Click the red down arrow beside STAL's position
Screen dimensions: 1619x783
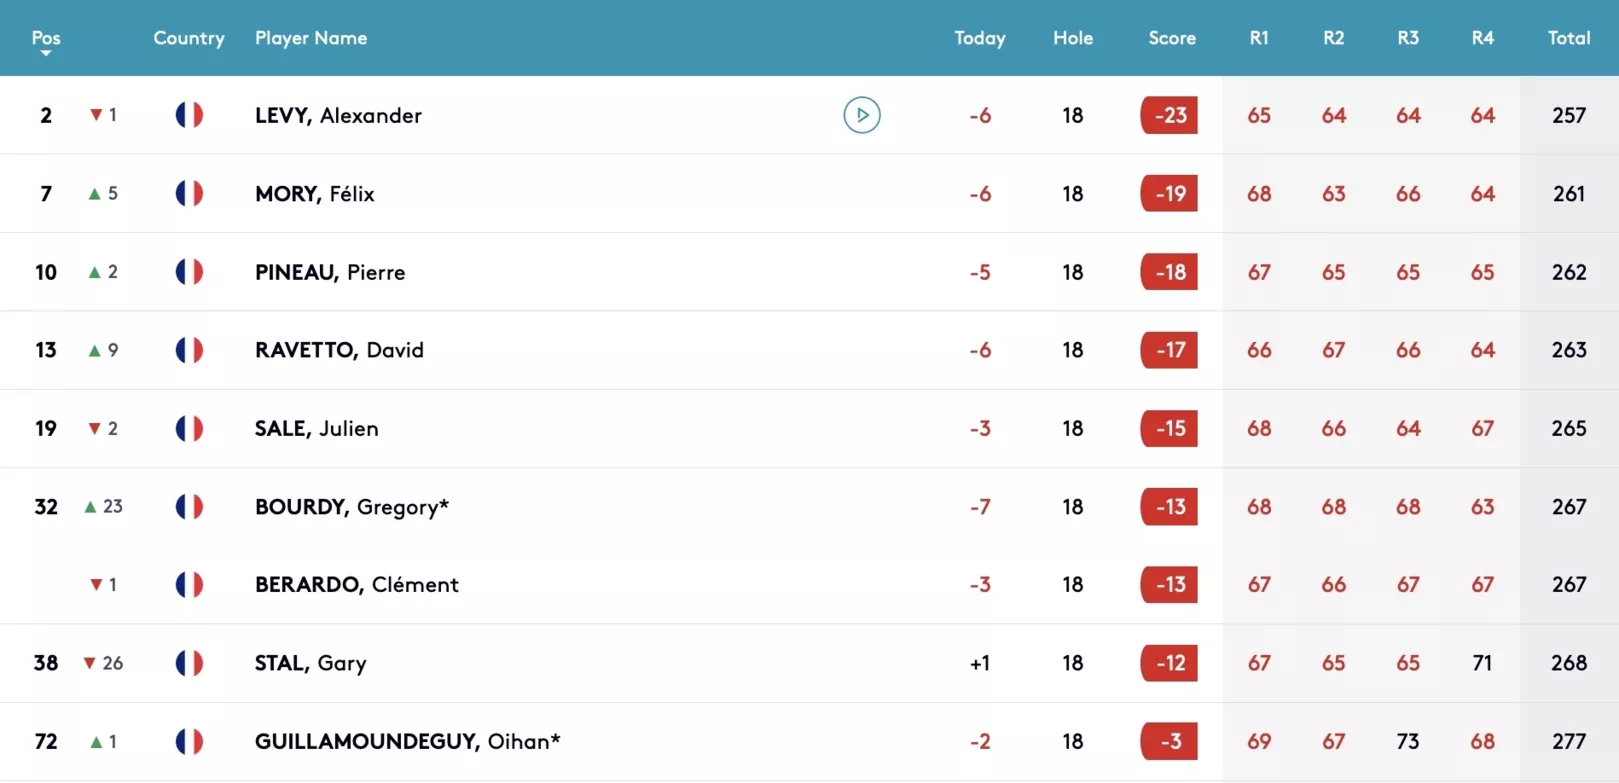pos(90,663)
